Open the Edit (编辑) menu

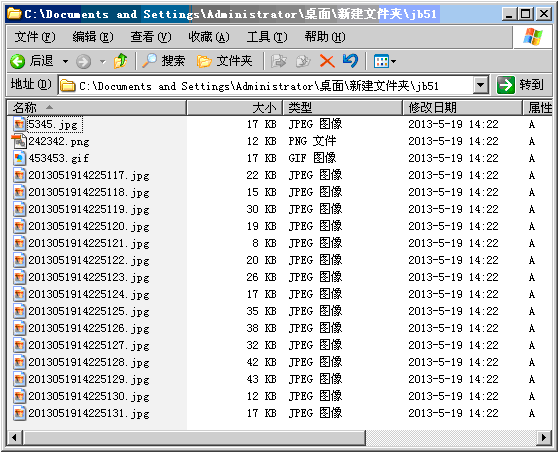click(x=93, y=37)
